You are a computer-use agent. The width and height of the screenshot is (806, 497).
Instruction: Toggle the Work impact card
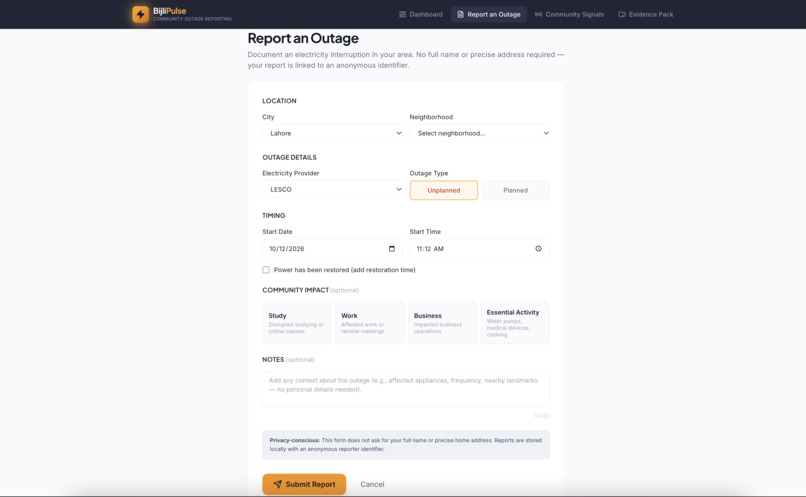(x=370, y=323)
